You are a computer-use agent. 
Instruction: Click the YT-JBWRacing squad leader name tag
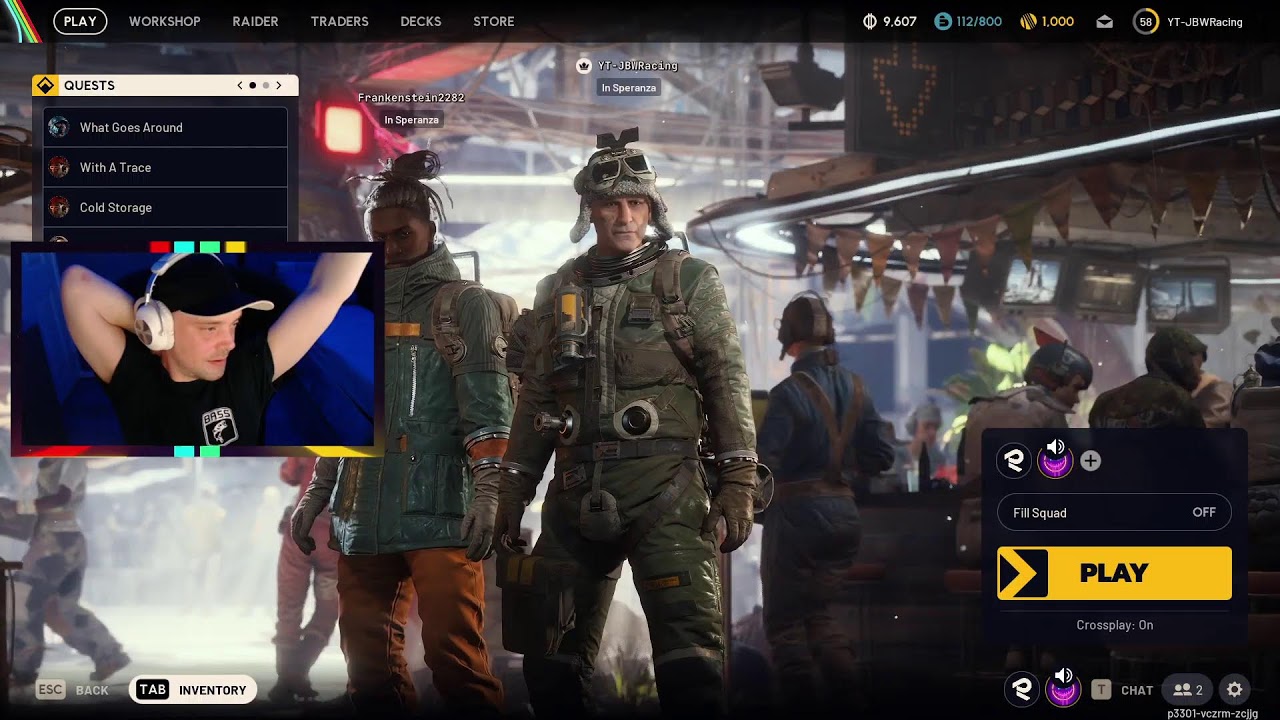638,66
